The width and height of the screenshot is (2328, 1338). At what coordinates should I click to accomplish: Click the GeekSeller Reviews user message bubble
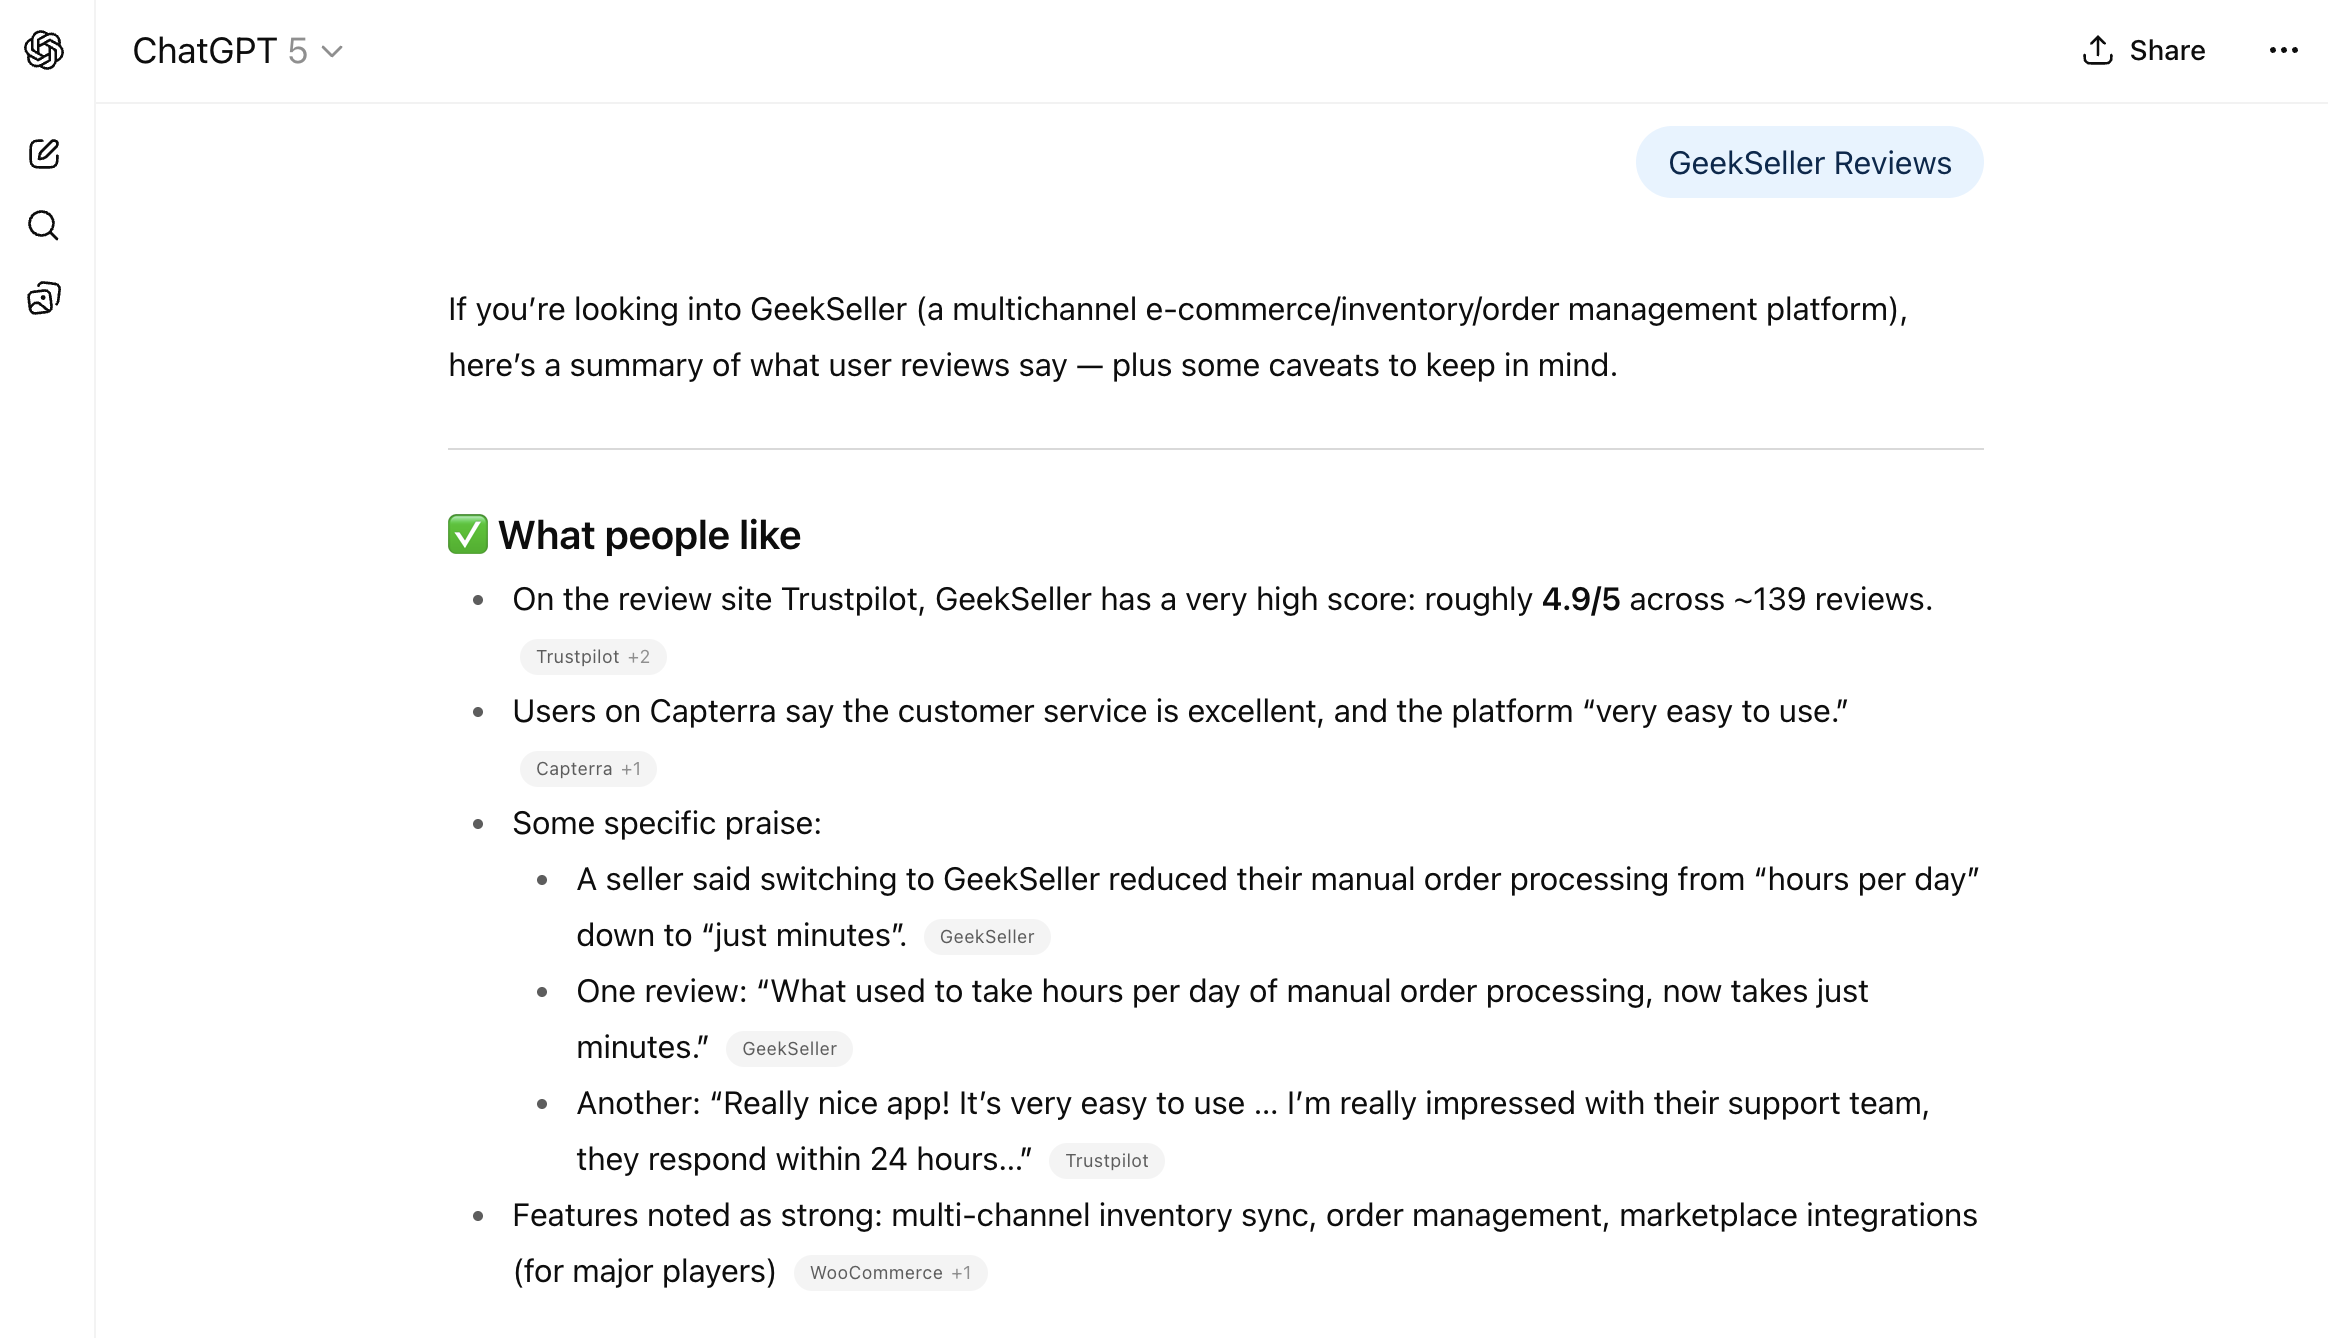click(1809, 163)
